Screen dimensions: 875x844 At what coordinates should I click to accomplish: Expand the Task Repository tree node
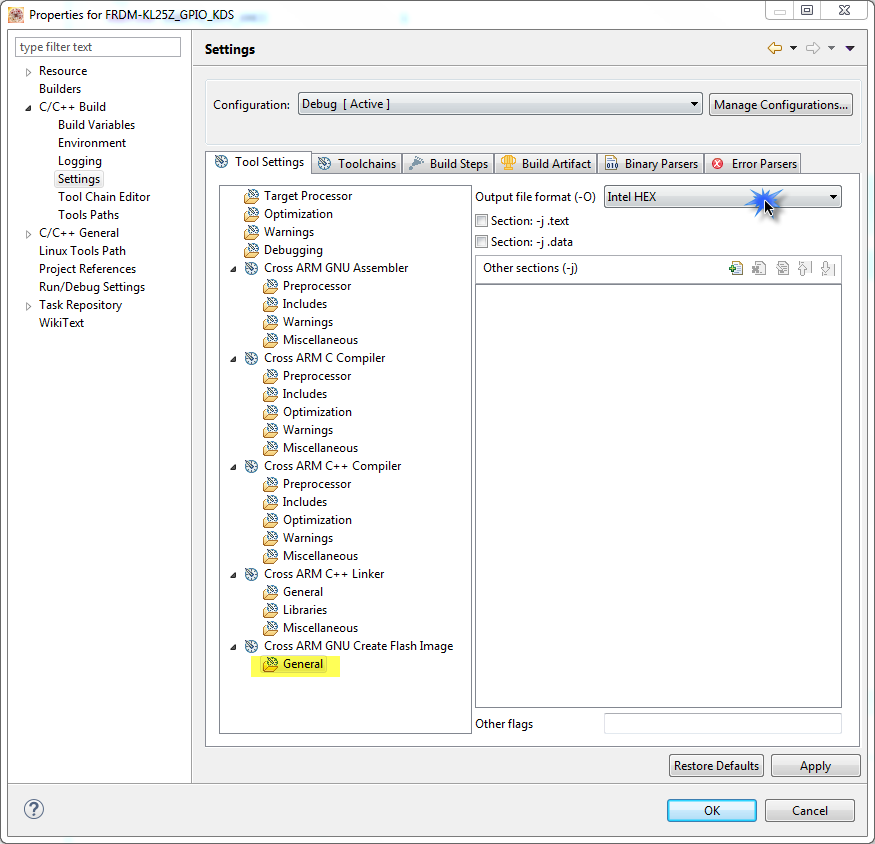coord(28,306)
